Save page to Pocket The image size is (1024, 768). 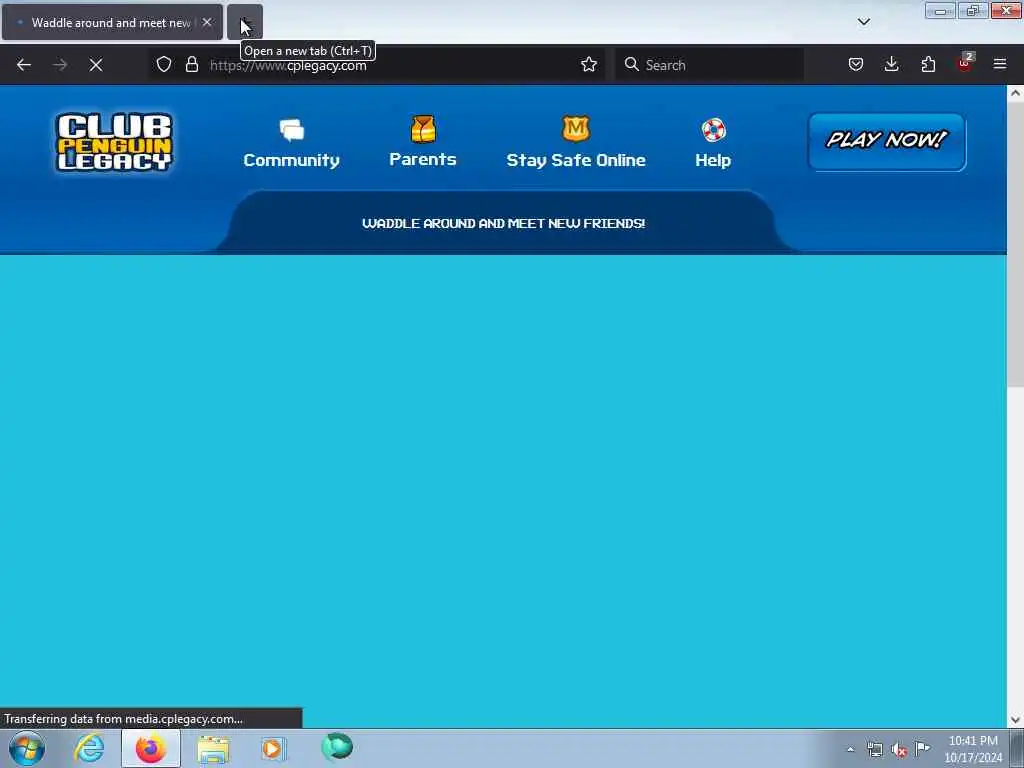(856, 64)
